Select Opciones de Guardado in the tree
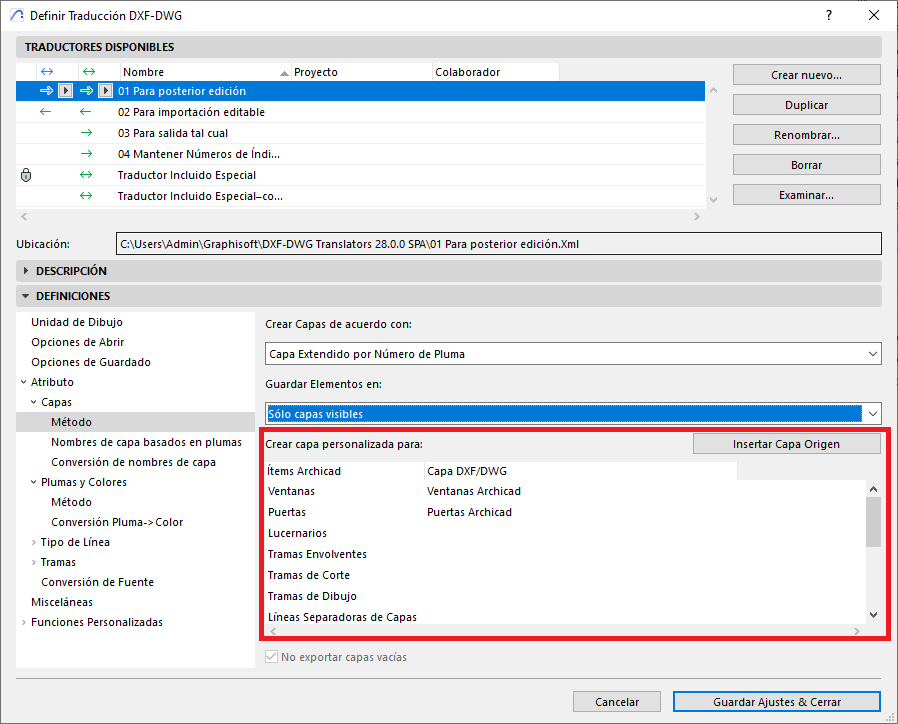Viewport: 898px width, 724px height. tap(91, 362)
